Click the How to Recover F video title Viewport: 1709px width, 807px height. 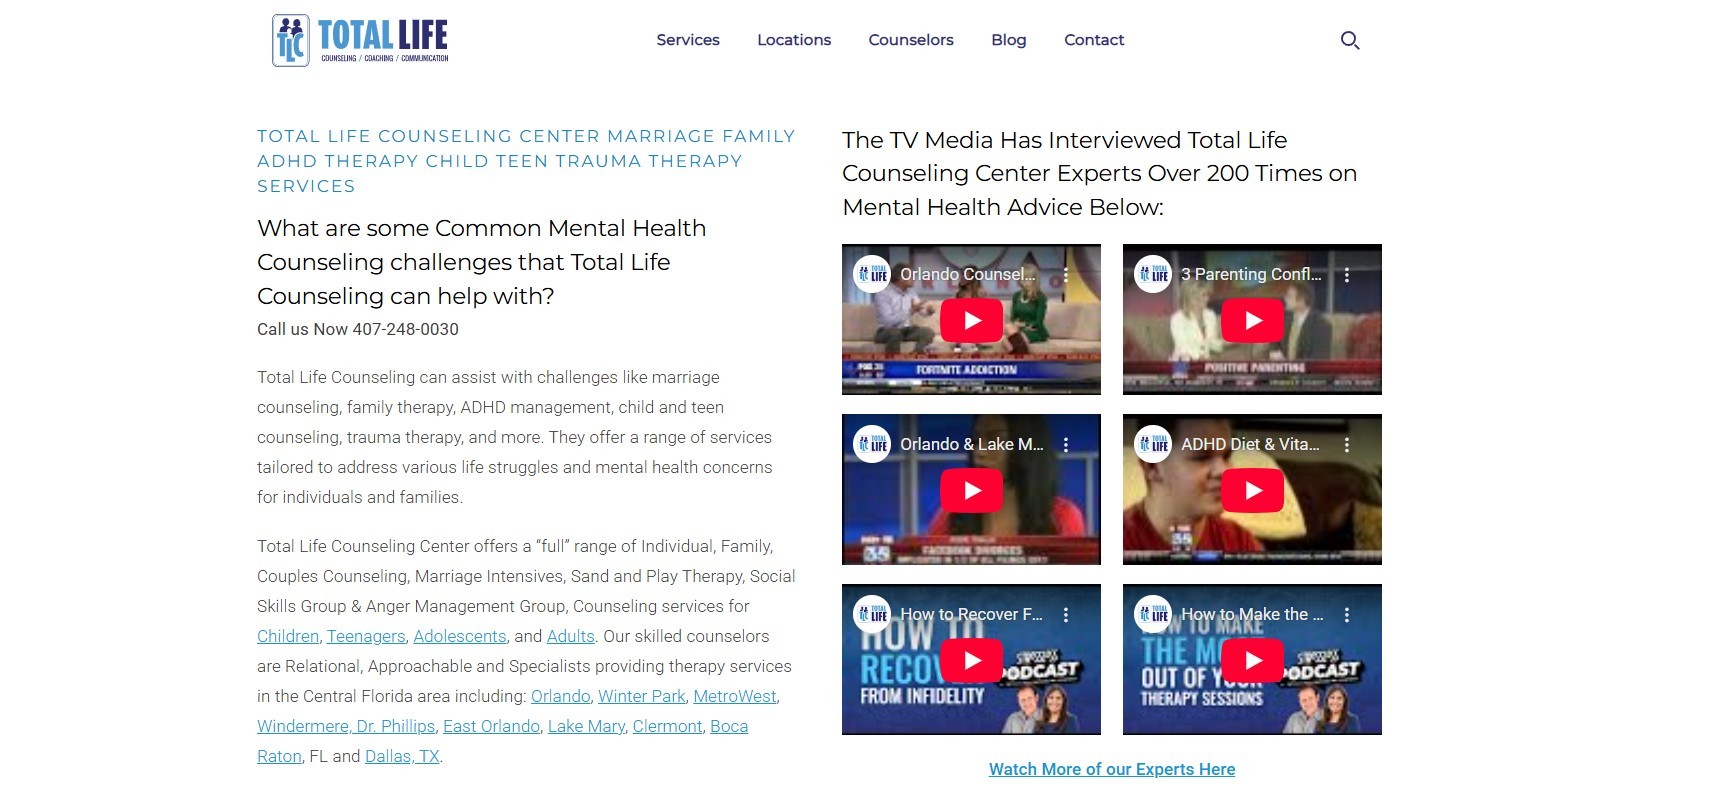tap(971, 614)
